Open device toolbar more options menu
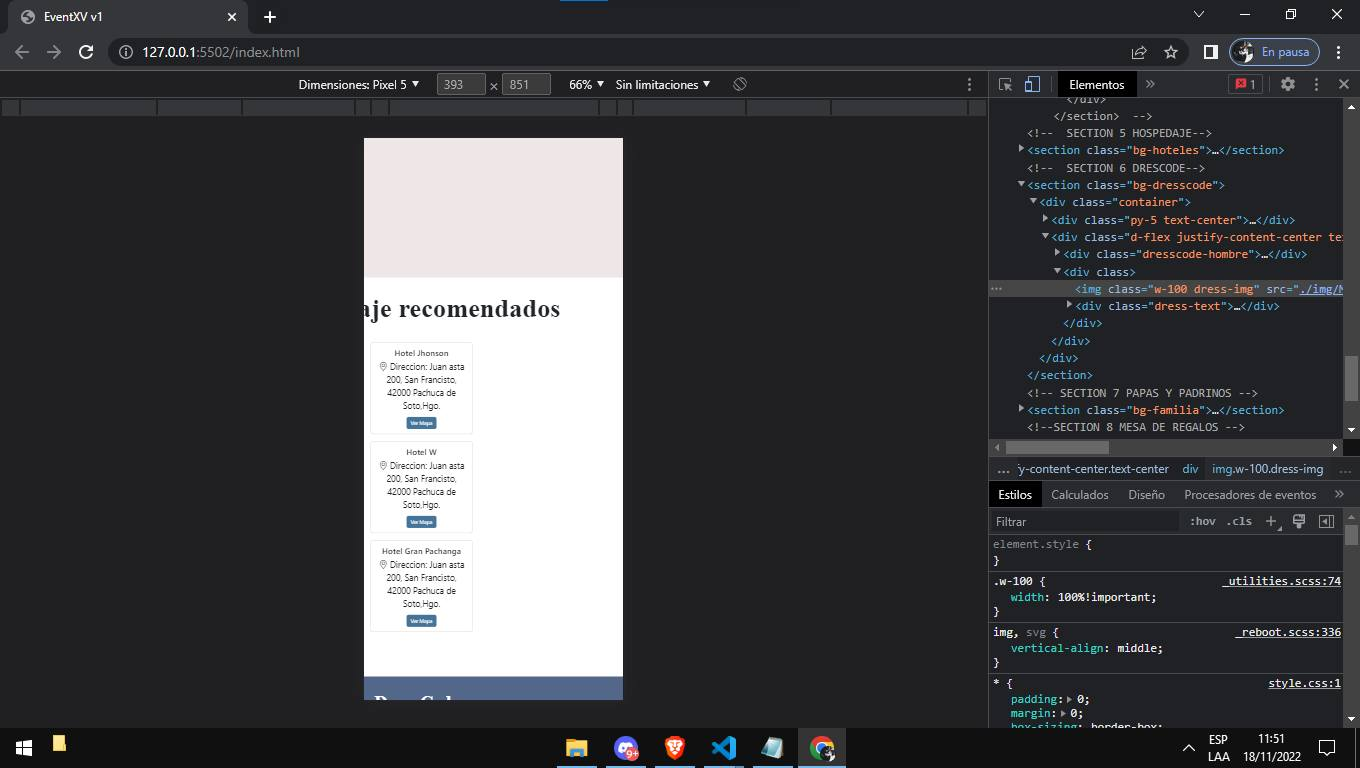The width and height of the screenshot is (1360, 768). coord(969,85)
